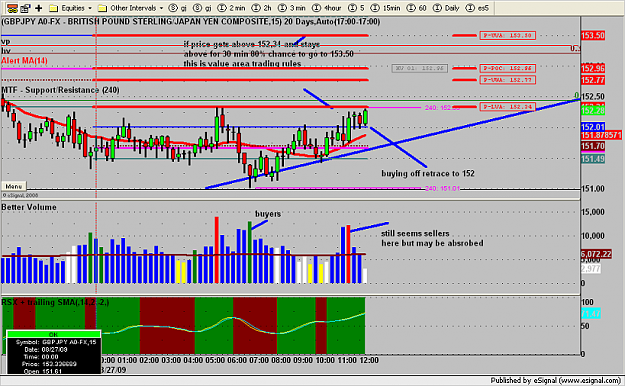This screenshot has height=386, width=625.
Task: Open the chart Menu button
Action: pyautogui.click(x=14, y=186)
